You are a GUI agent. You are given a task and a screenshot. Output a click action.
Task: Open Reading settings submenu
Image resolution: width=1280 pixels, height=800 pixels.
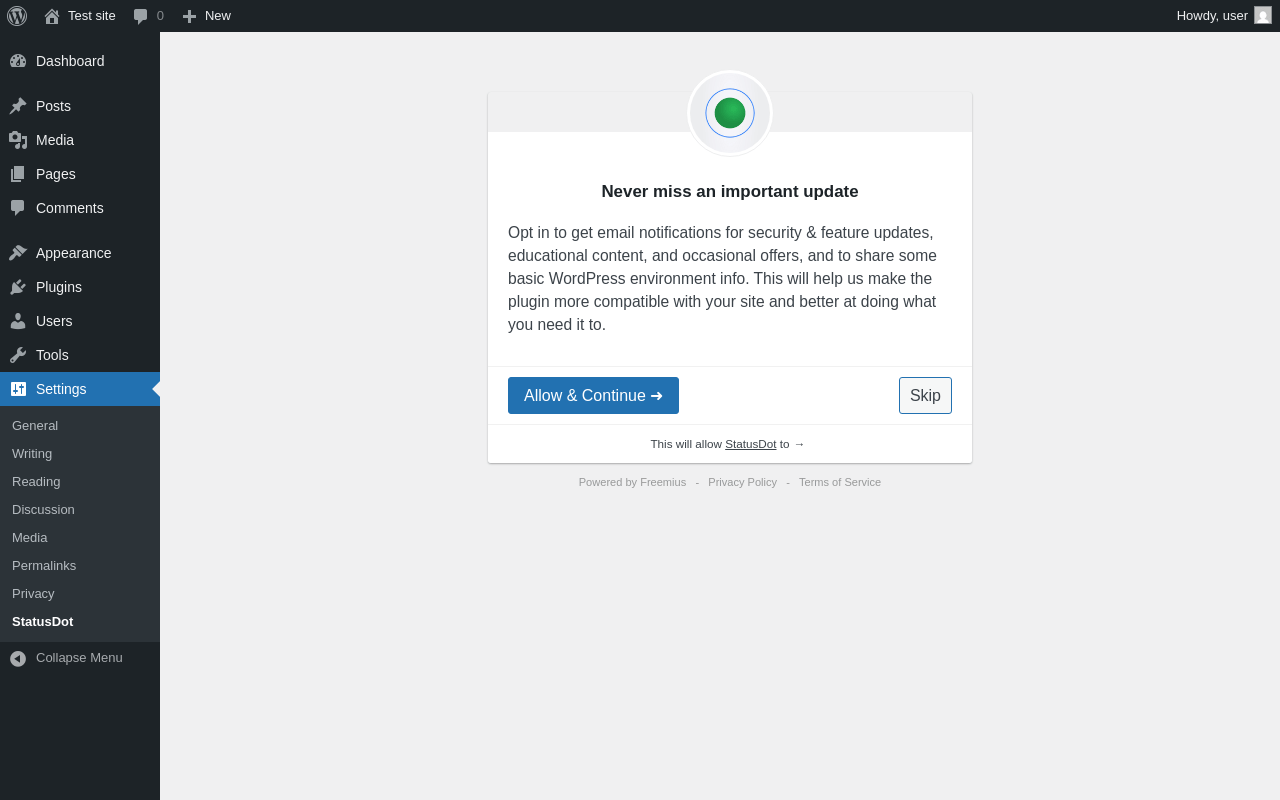pos(36,481)
